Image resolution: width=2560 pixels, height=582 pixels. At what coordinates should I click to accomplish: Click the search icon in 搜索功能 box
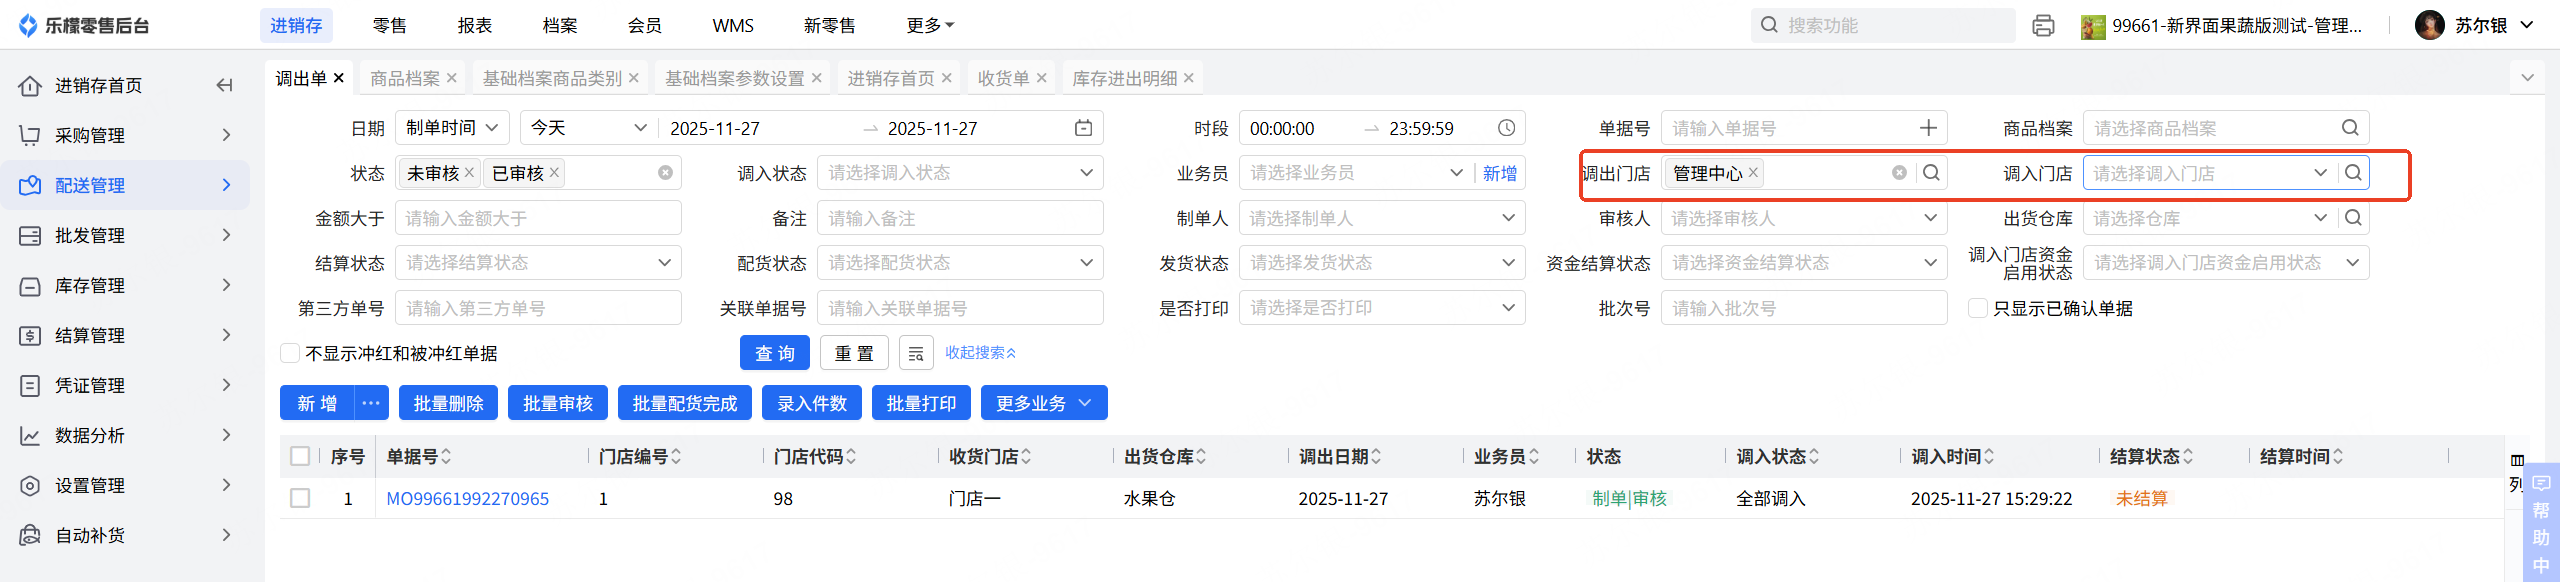pyautogui.click(x=1769, y=25)
